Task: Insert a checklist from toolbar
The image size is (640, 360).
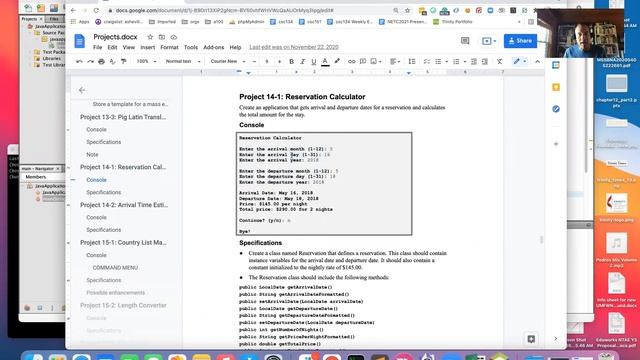Action: pos(427,61)
